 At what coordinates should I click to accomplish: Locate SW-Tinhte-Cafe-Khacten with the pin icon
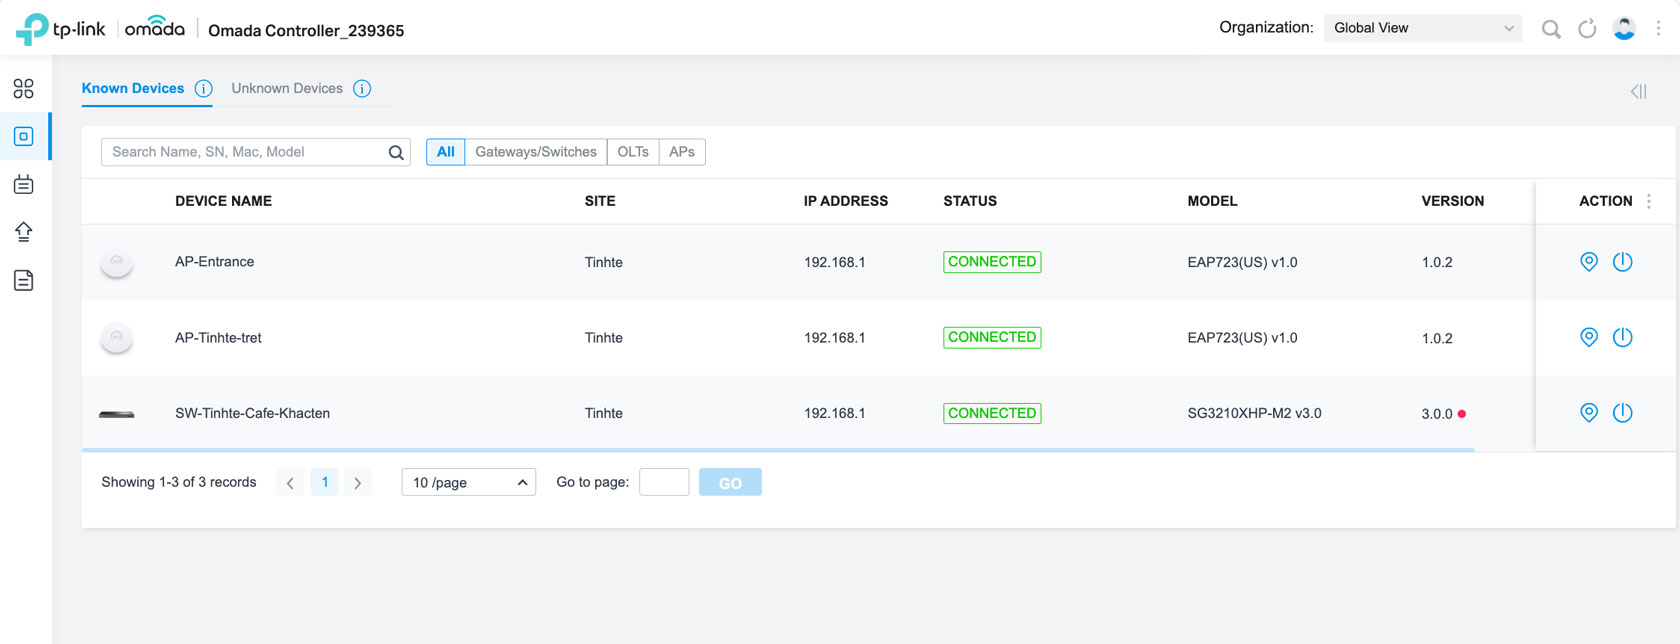click(x=1589, y=412)
